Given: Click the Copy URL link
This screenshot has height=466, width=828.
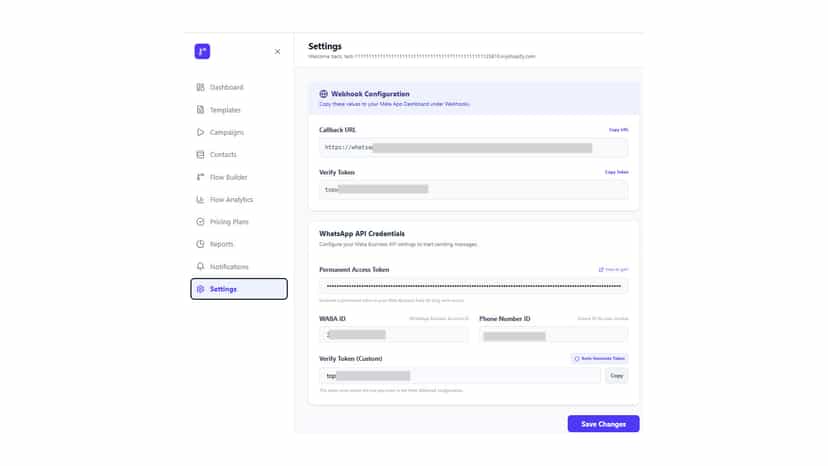Looking at the screenshot, I should click(x=618, y=130).
